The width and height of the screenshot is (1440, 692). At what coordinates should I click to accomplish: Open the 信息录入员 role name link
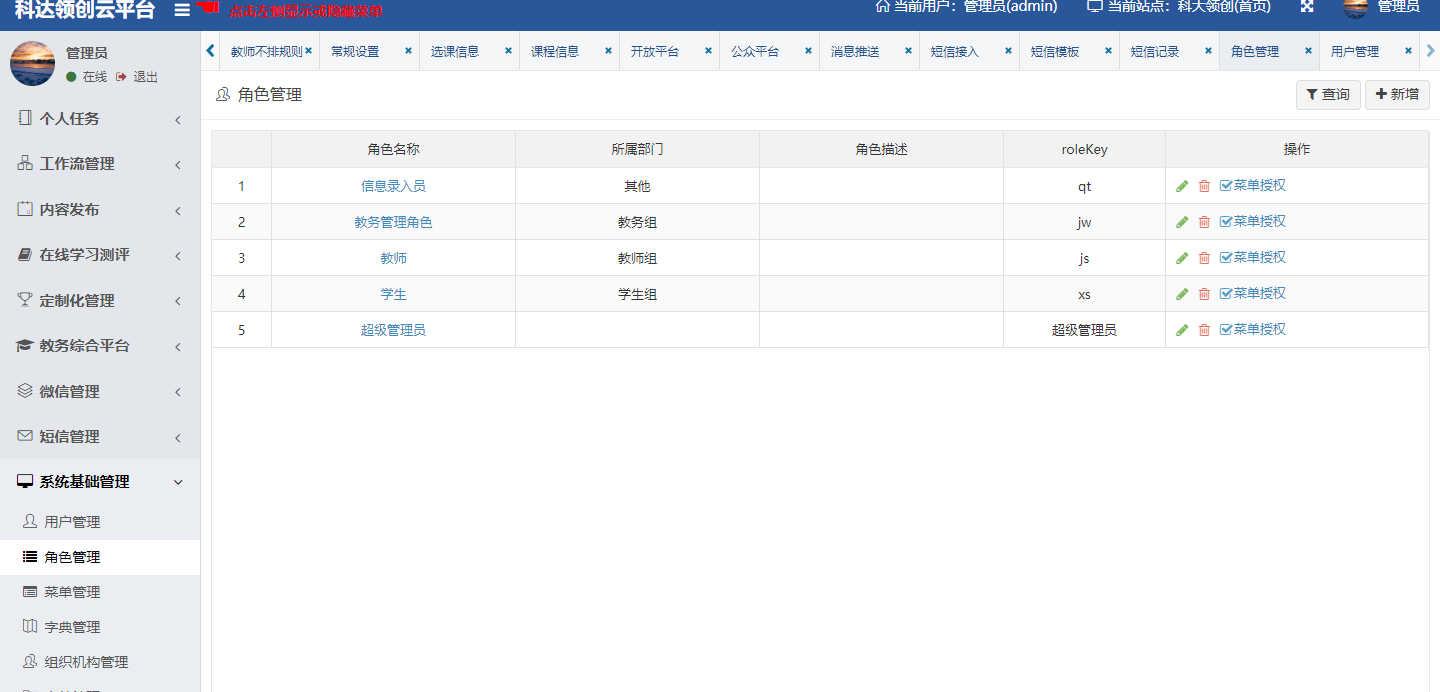[393, 186]
